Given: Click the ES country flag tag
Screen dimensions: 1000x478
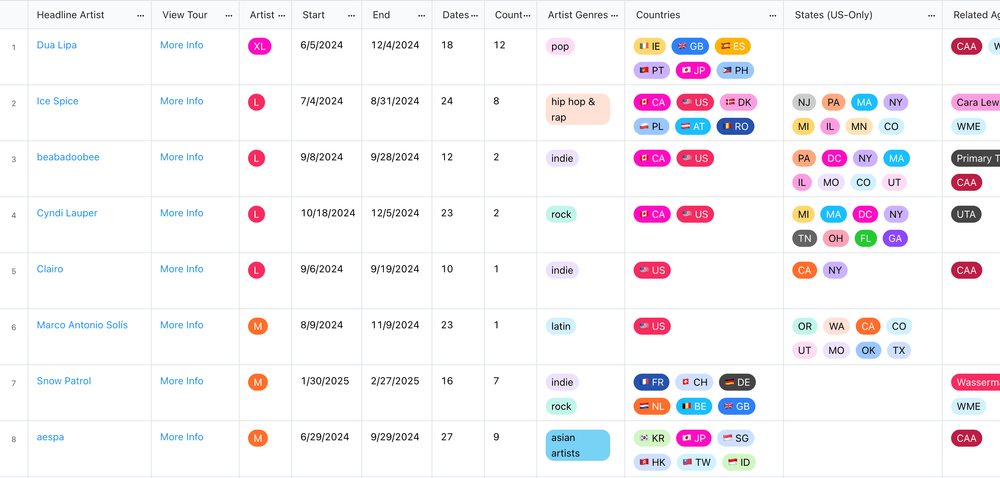Looking at the screenshot, I should (733, 47).
